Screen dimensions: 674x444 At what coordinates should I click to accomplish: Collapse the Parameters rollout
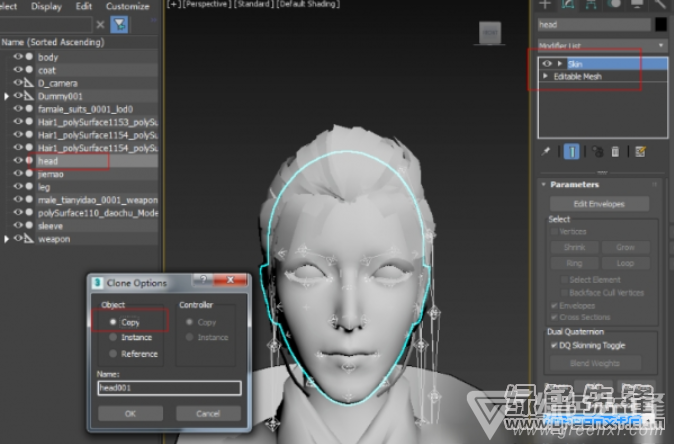click(544, 184)
